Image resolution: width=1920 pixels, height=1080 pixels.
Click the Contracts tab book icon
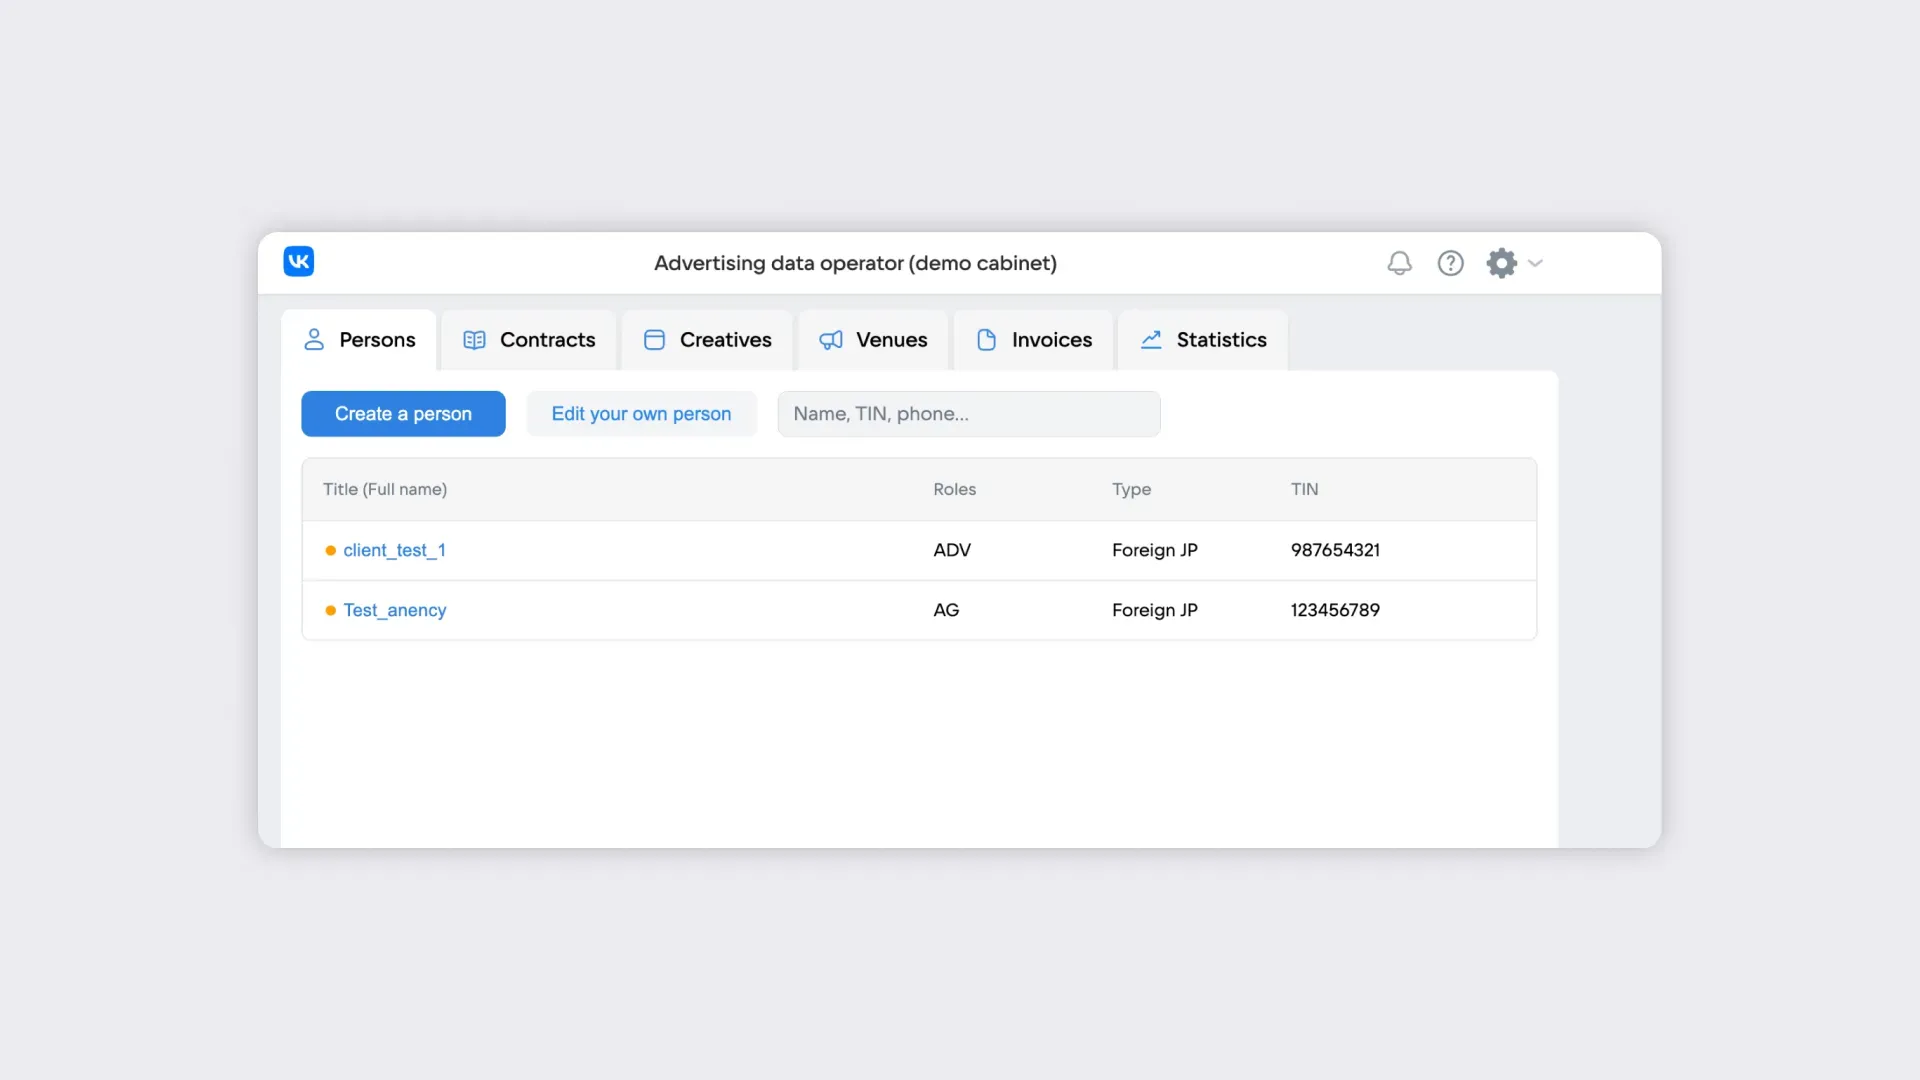(474, 340)
